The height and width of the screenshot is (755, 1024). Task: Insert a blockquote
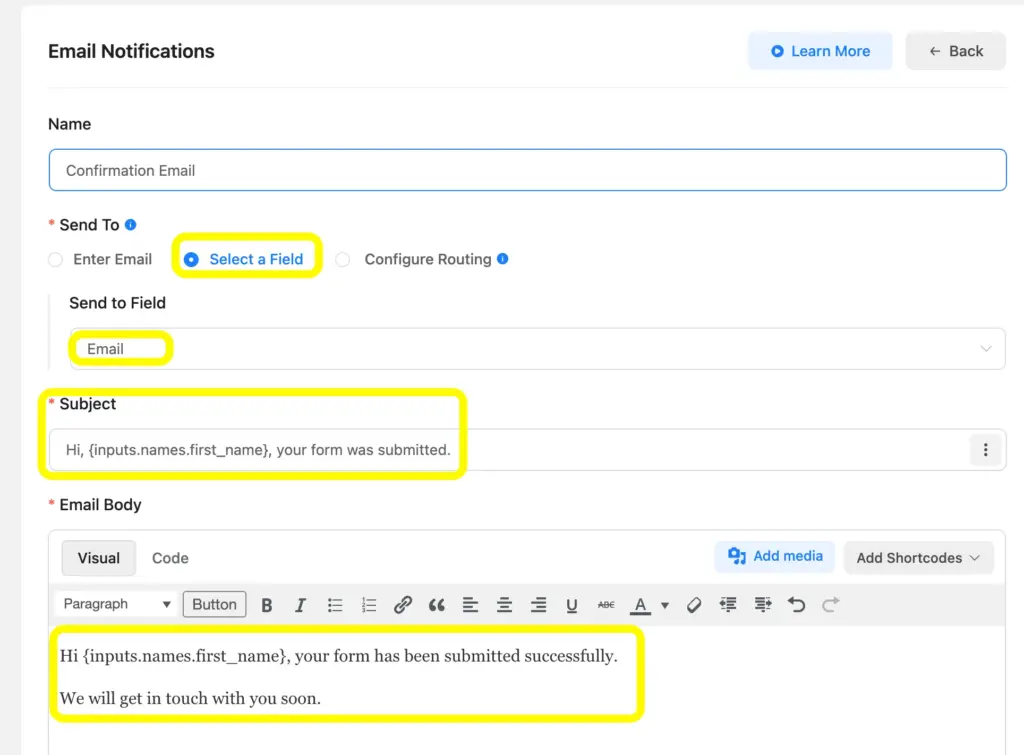[437, 604]
